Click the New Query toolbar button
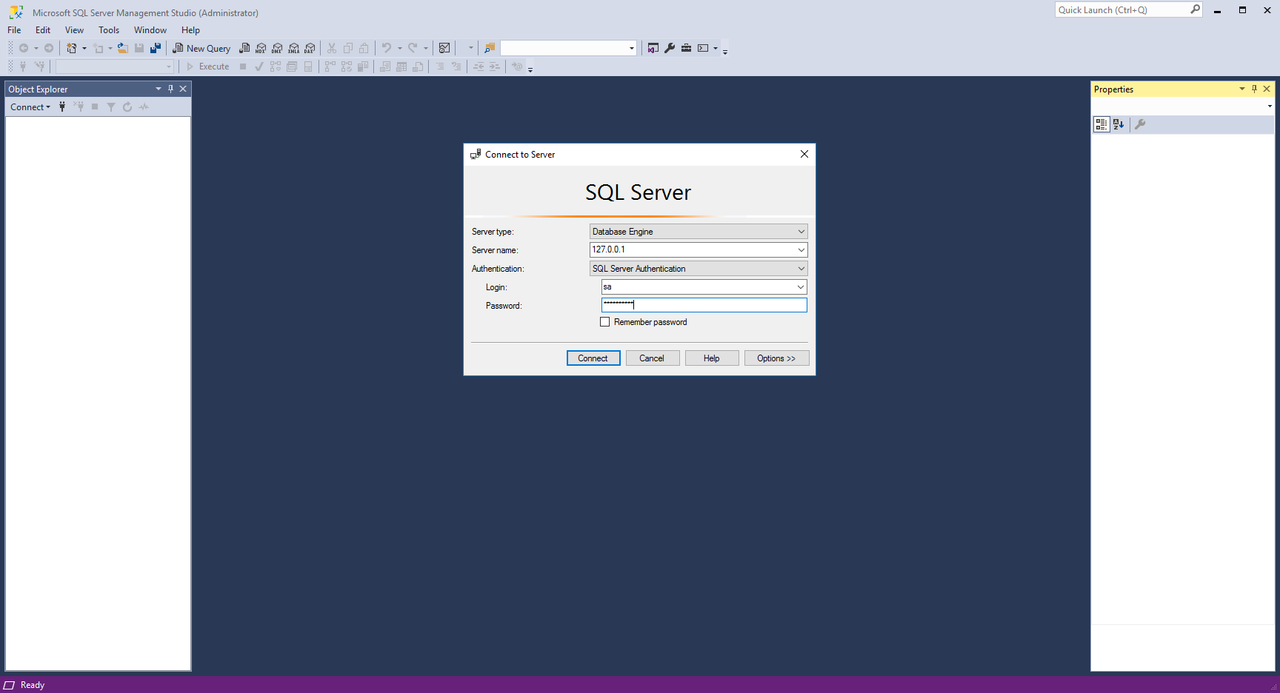This screenshot has height=693, width=1280. coord(202,48)
